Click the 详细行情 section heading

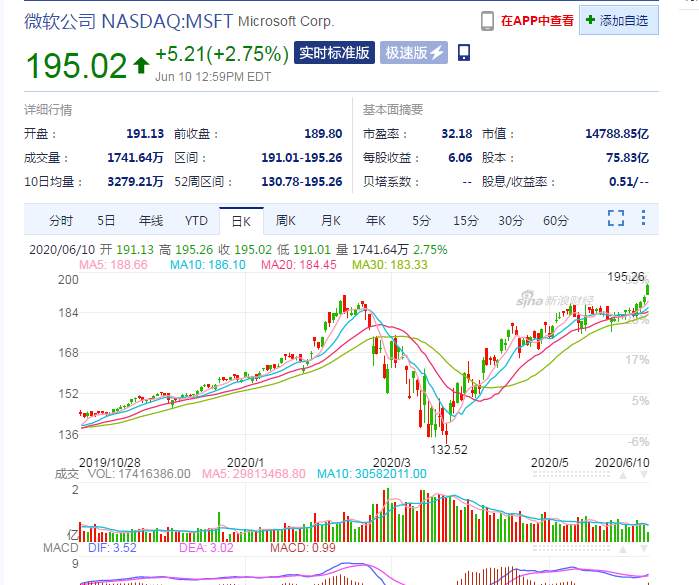tap(48, 110)
